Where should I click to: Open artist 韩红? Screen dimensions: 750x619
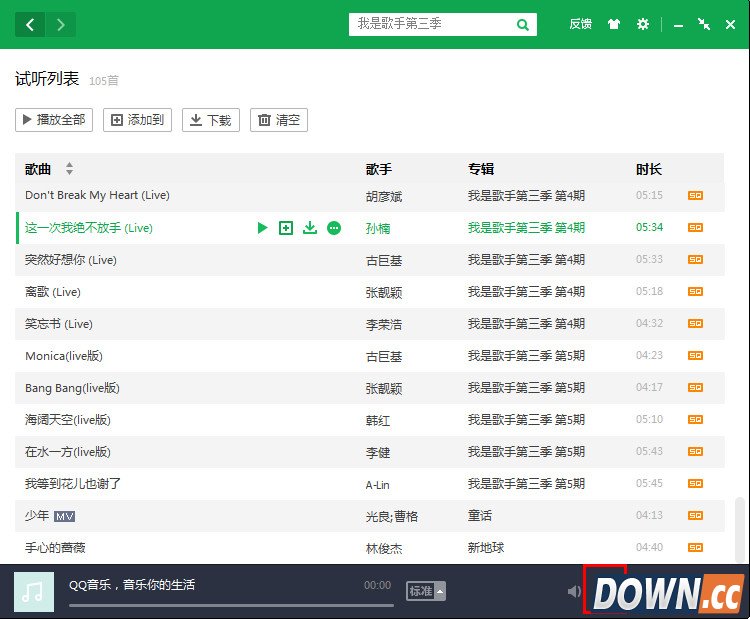click(378, 420)
